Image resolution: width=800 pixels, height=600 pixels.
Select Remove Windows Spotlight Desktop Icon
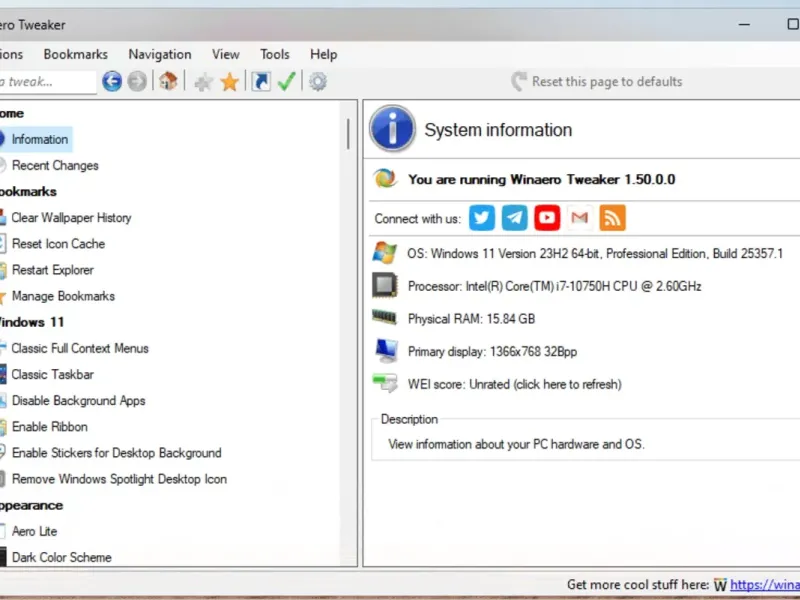[x=119, y=479]
